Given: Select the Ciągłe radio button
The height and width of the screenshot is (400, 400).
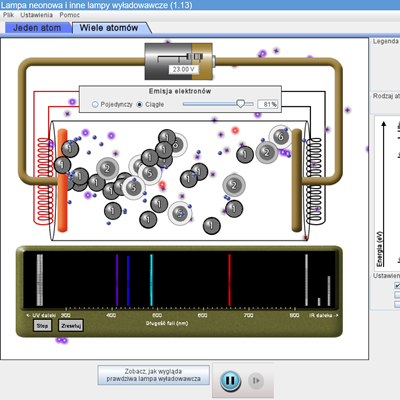Looking at the screenshot, I should 140,104.
